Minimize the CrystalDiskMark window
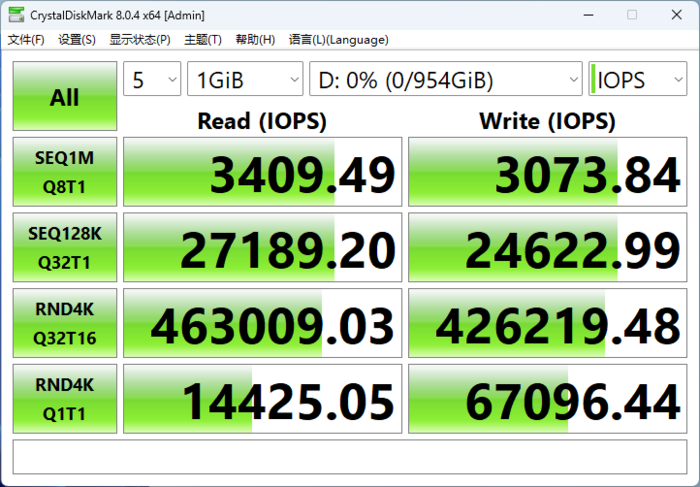 click(x=588, y=15)
